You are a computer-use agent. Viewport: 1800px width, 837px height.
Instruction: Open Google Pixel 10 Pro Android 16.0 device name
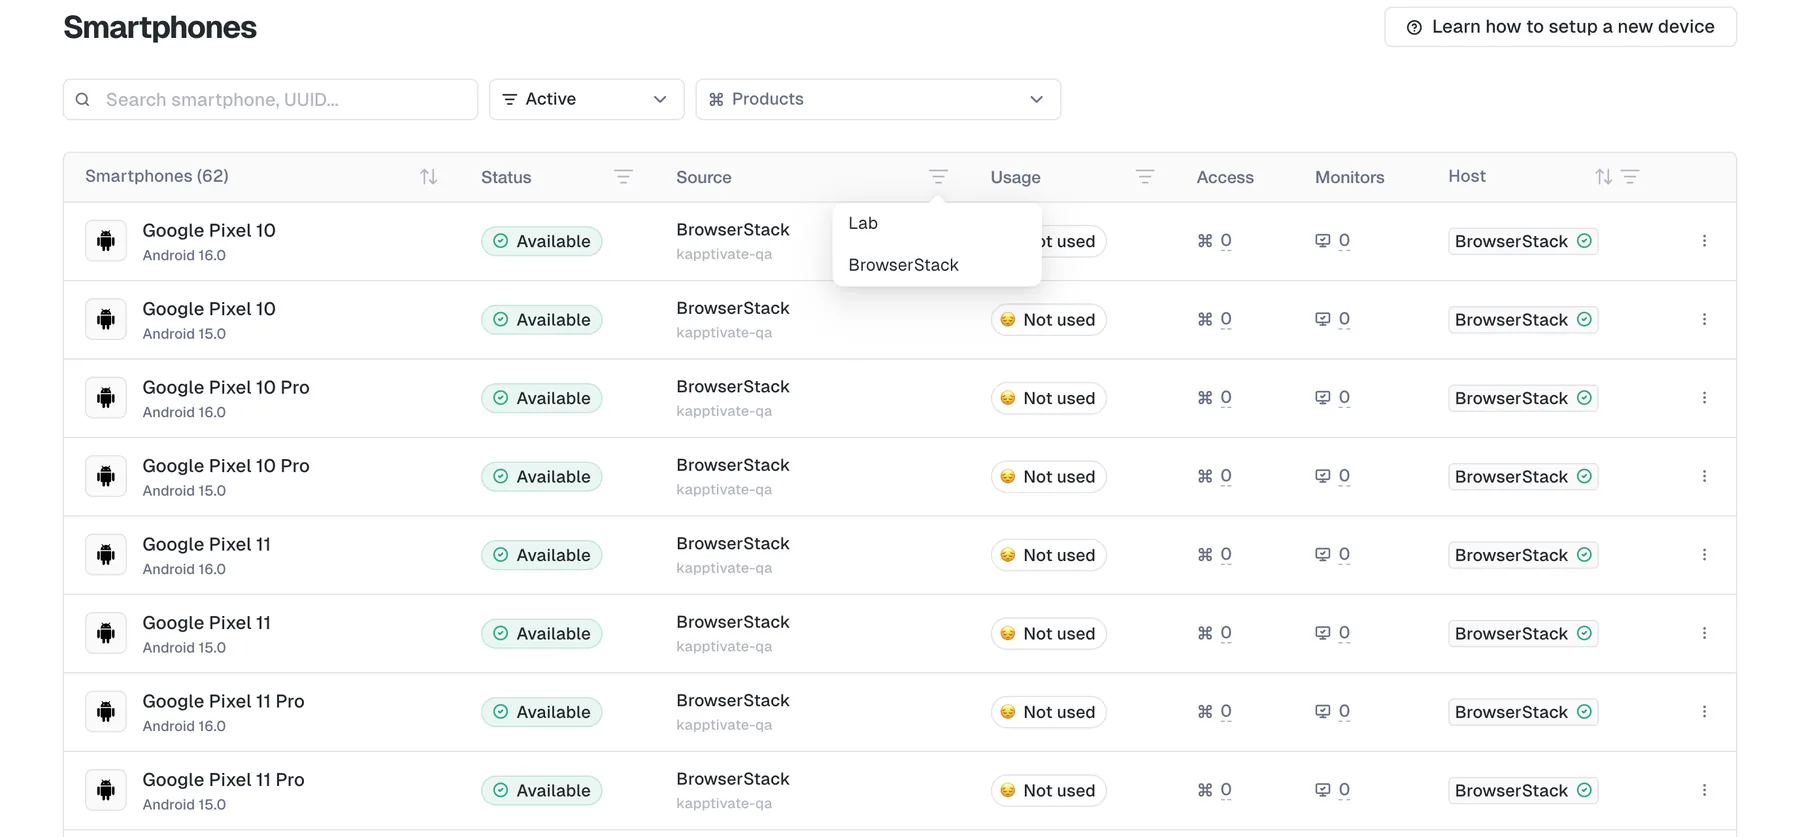pos(226,387)
